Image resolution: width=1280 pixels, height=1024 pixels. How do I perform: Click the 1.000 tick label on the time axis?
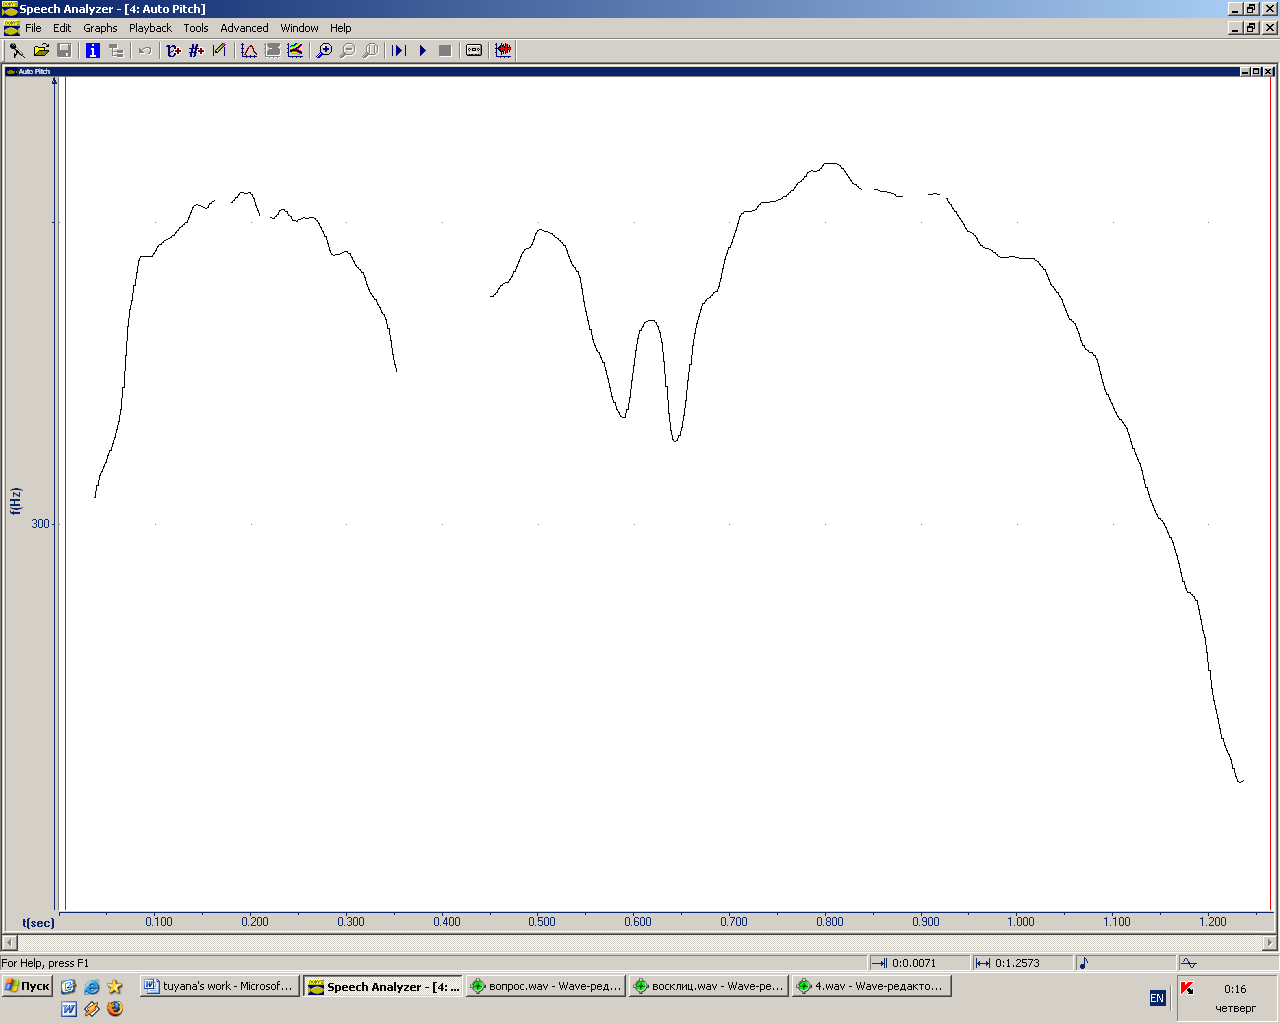[1020, 922]
